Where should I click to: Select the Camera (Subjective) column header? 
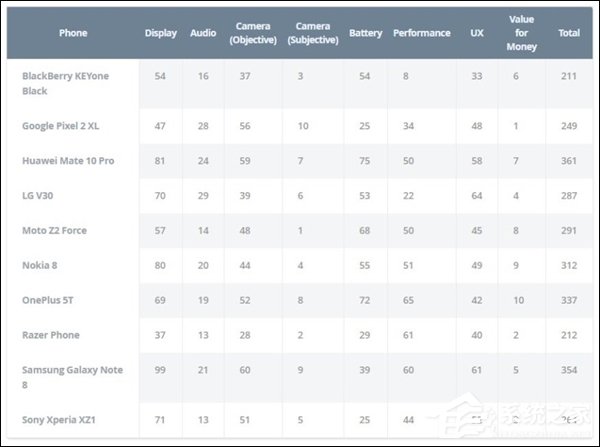click(x=313, y=33)
